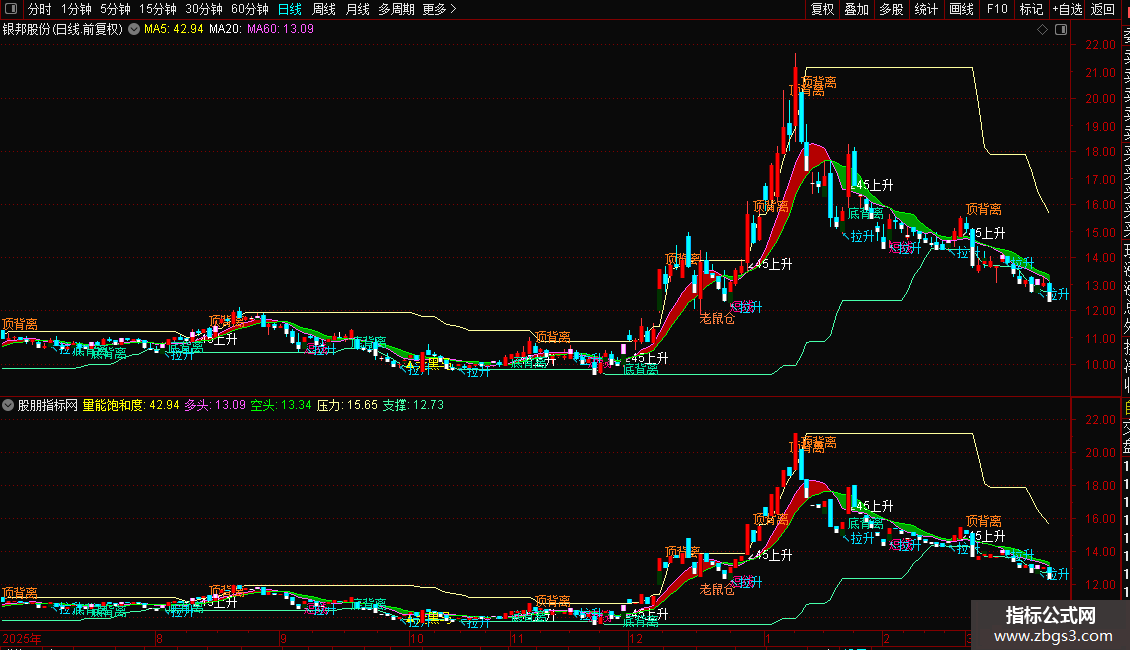
Task: Click the 股朋指标网 indicator name
Action: (48, 405)
